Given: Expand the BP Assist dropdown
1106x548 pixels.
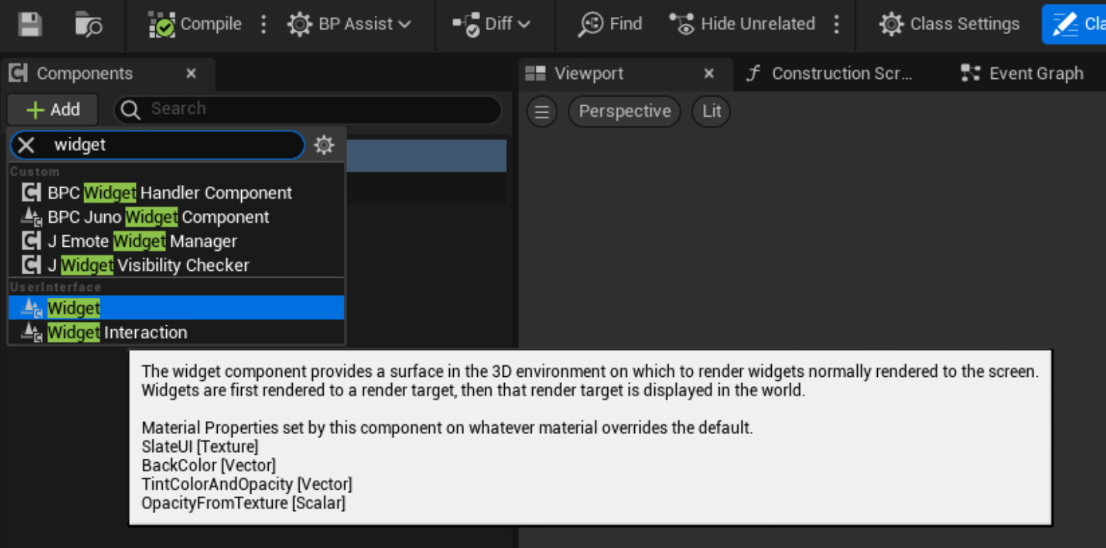Looking at the screenshot, I should coord(349,24).
